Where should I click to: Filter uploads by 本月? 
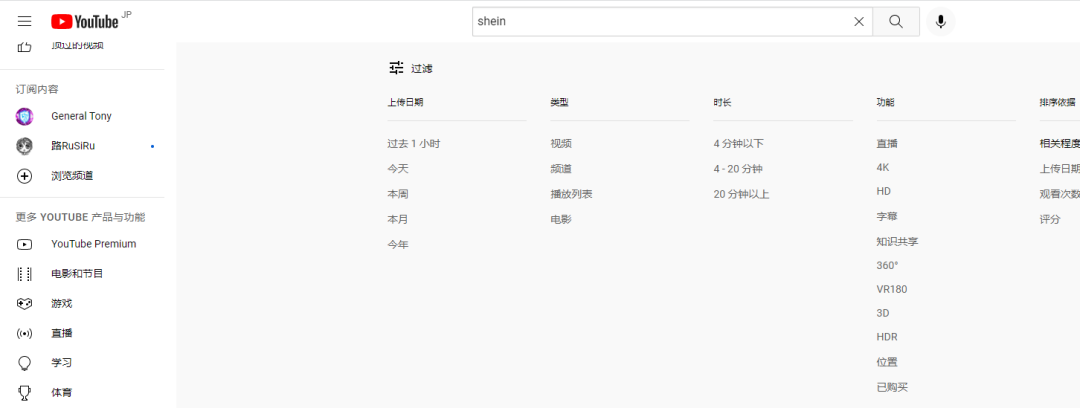(x=397, y=219)
